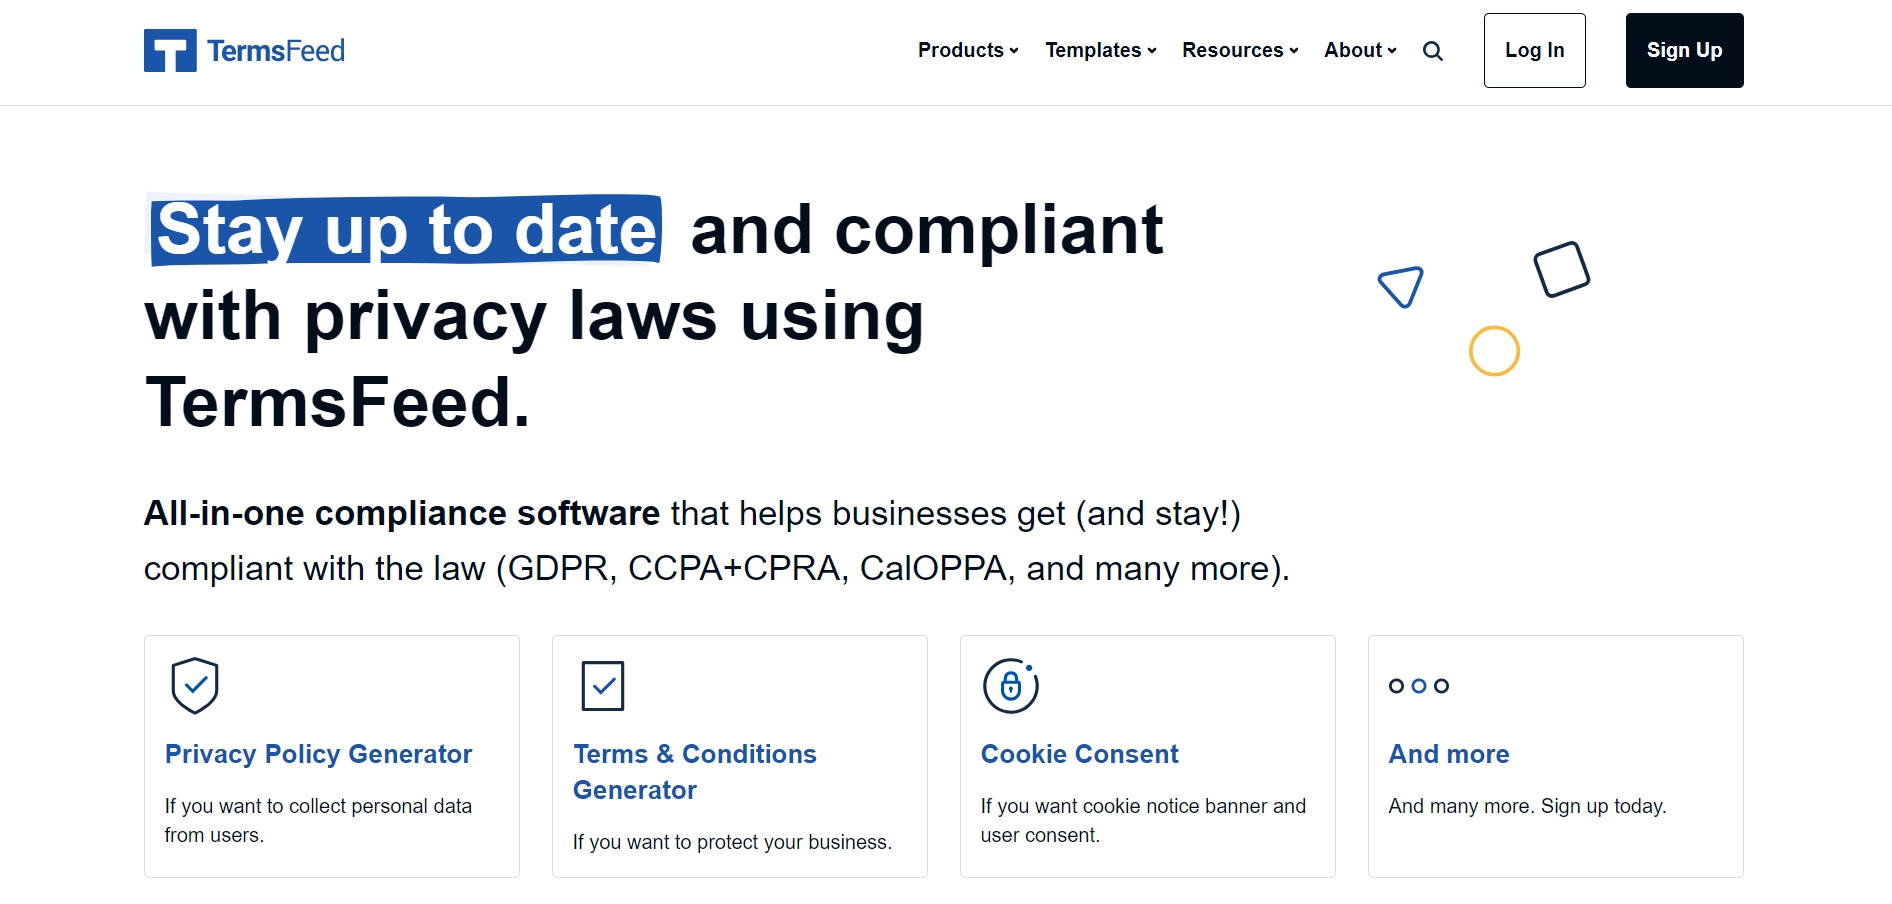Click the Log In button
The image size is (1892, 904).
(x=1534, y=50)
